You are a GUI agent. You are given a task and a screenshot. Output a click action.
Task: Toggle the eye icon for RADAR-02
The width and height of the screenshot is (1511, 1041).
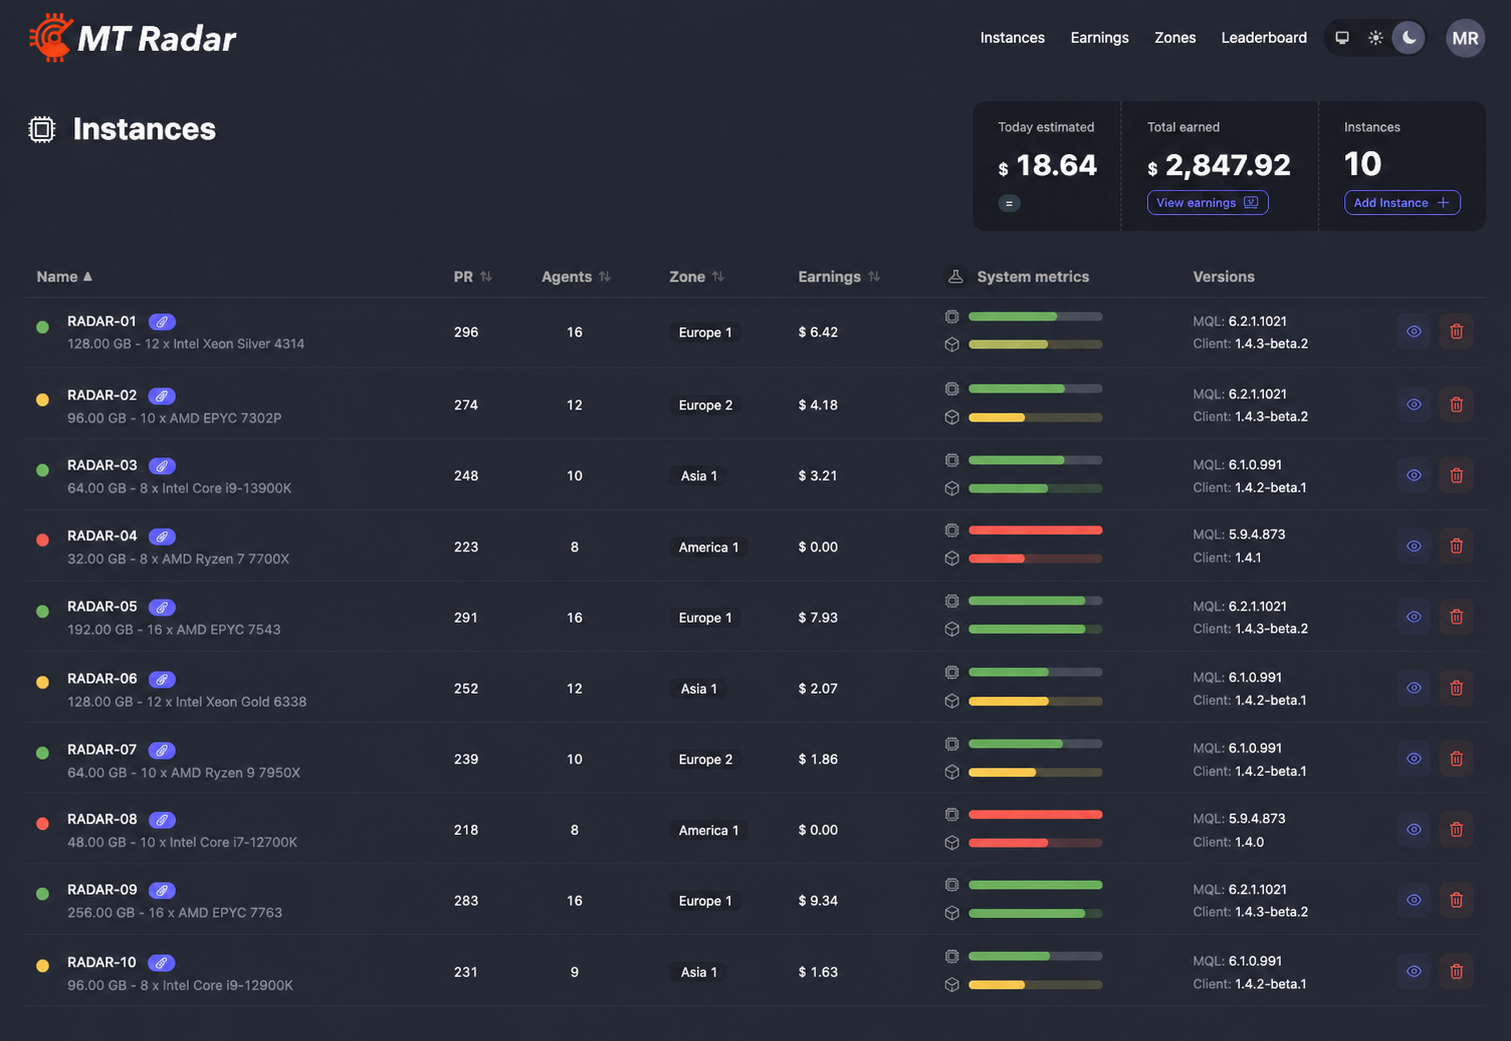(x=1414, y=404)
